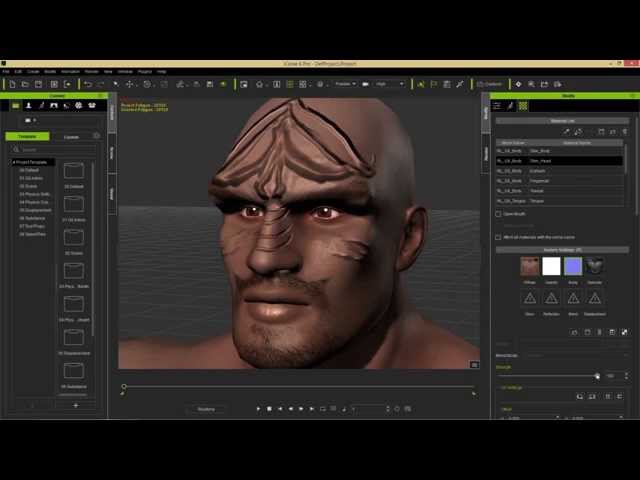This screenshot has width=640, height=480.
Task: Check the affect all materials with same name box
Action: point(498,237)
